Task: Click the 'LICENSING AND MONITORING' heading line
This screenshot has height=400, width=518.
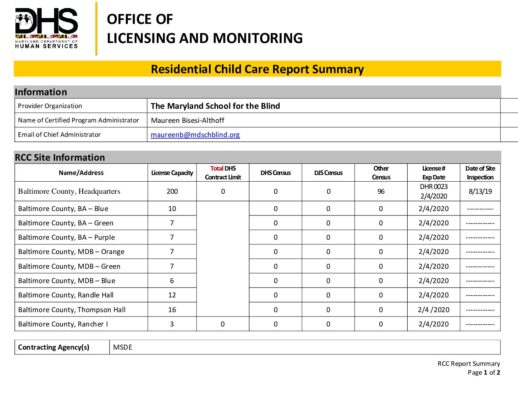Action: 205,38
